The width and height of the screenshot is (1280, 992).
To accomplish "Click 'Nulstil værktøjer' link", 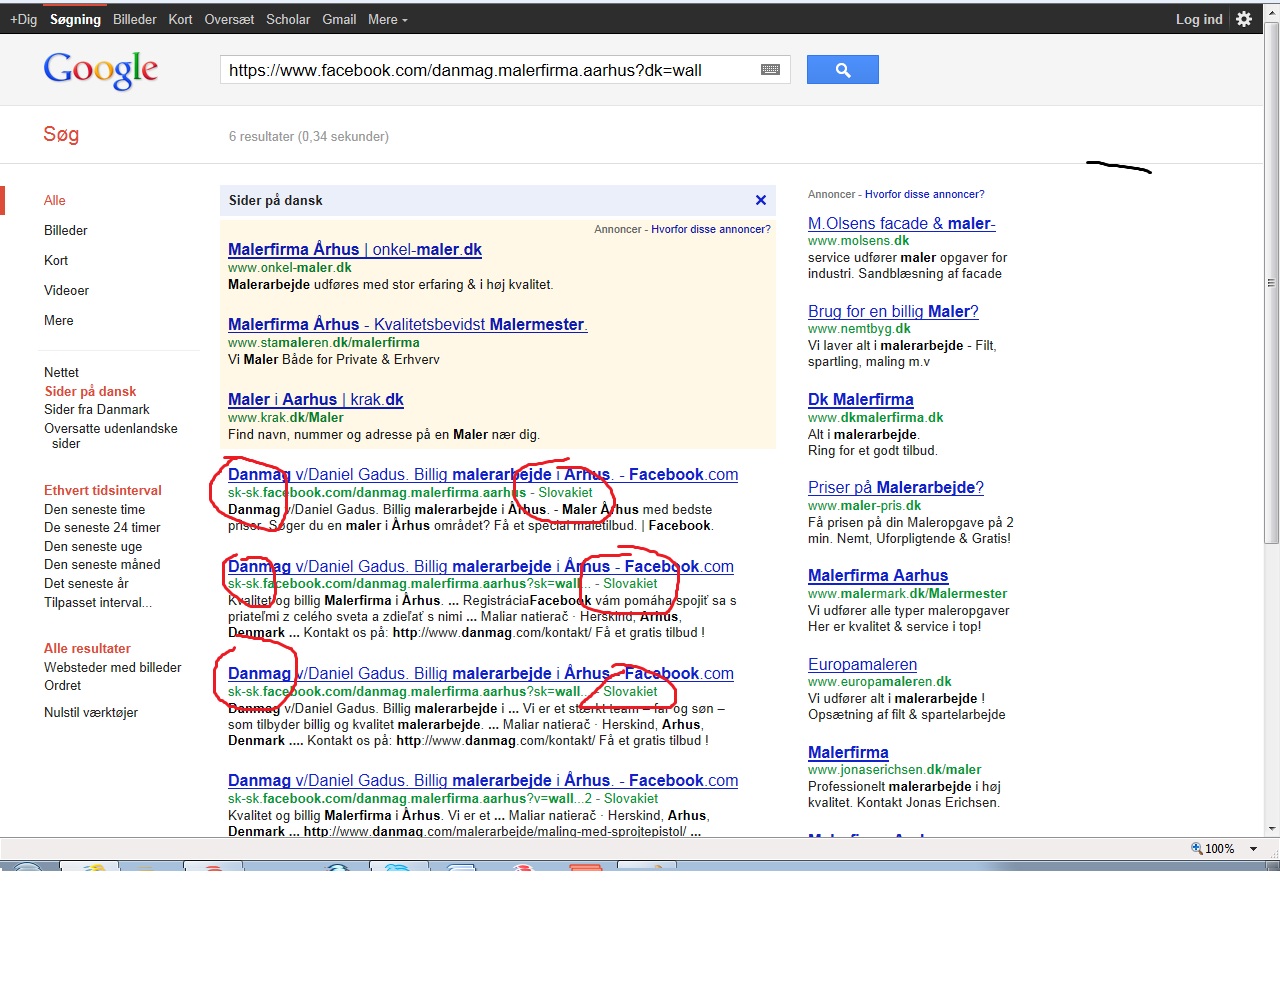I will pos(91,712).
